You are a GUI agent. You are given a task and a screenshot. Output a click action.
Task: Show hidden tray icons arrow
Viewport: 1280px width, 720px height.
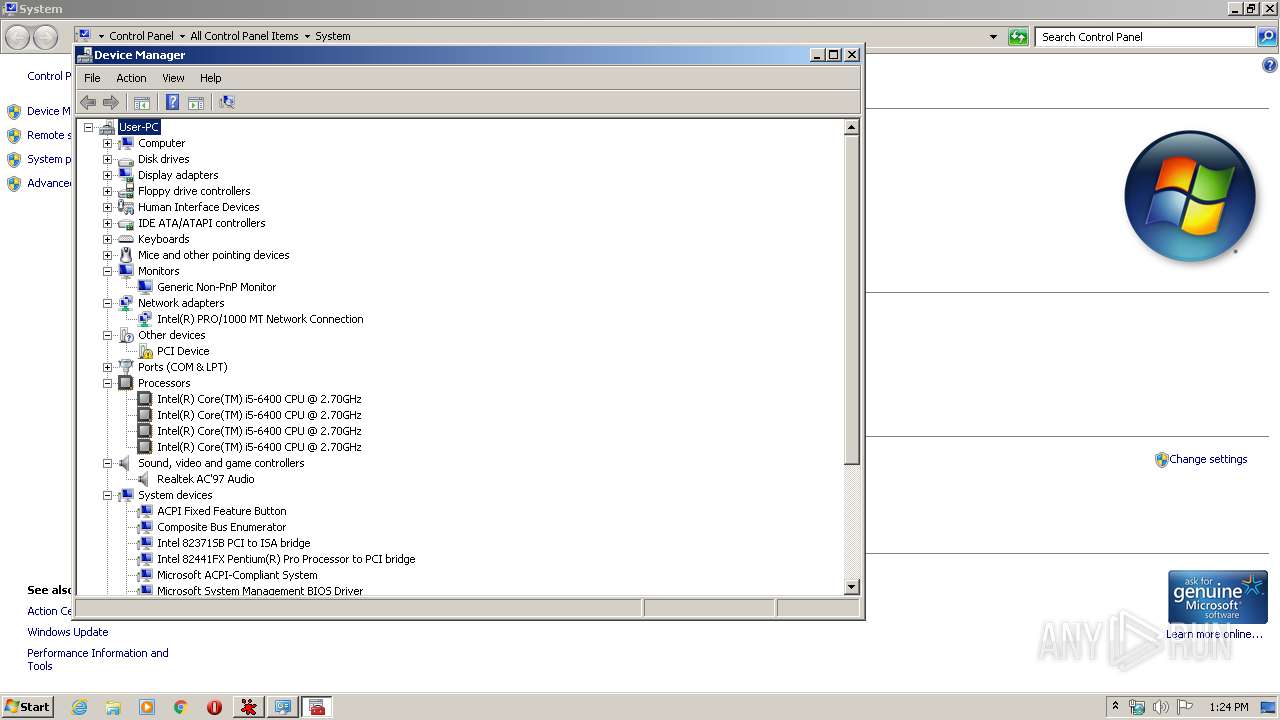click(x=1115, y=707)
